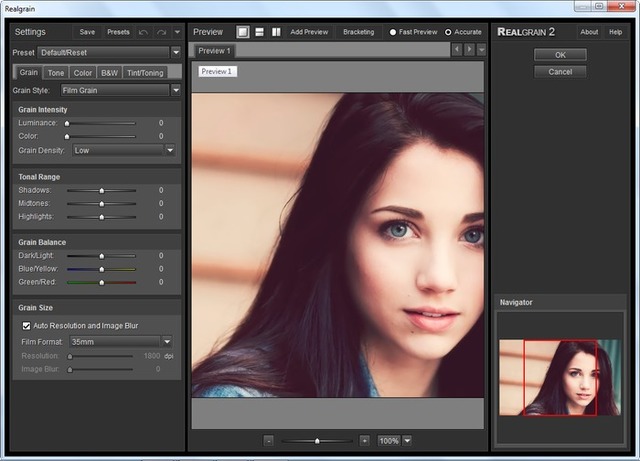Select the single preview layout icon

(x=242, y=32)
